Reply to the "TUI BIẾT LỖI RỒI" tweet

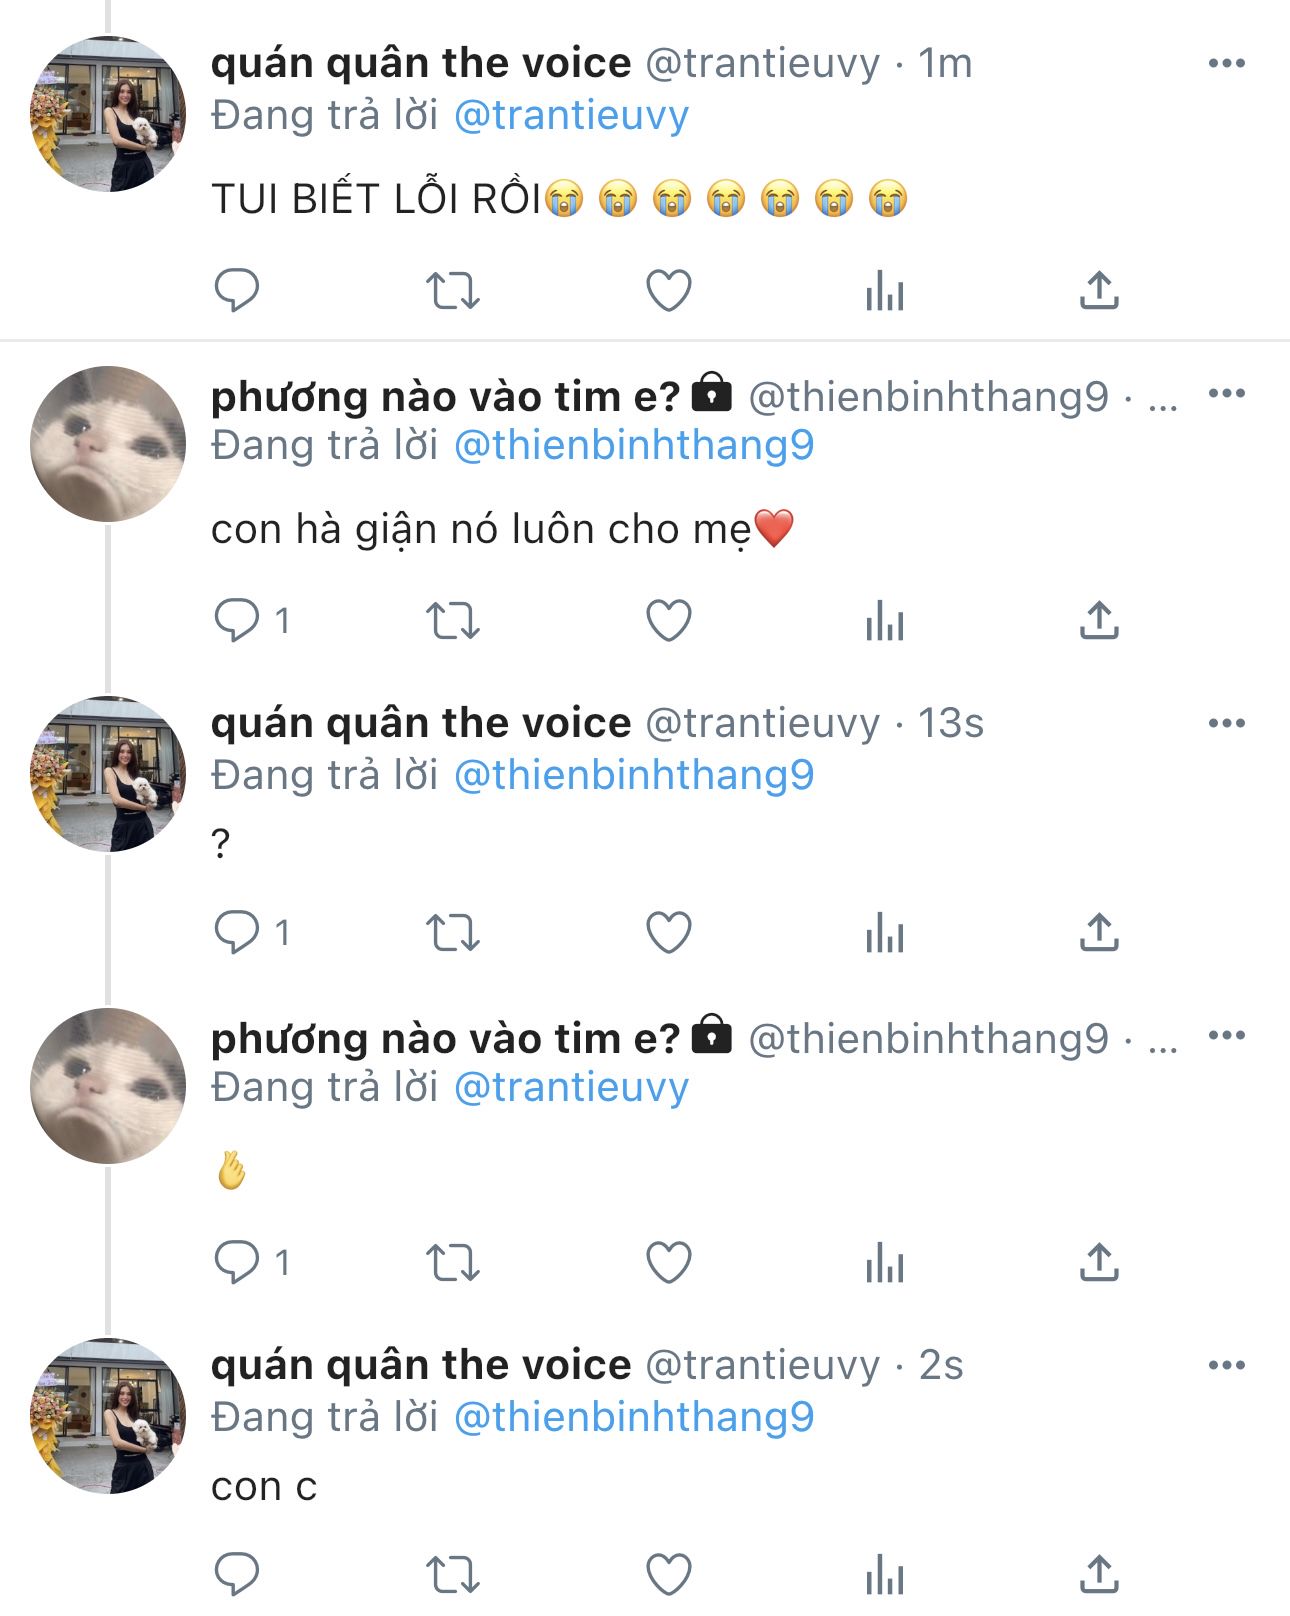tap(237, 291)
